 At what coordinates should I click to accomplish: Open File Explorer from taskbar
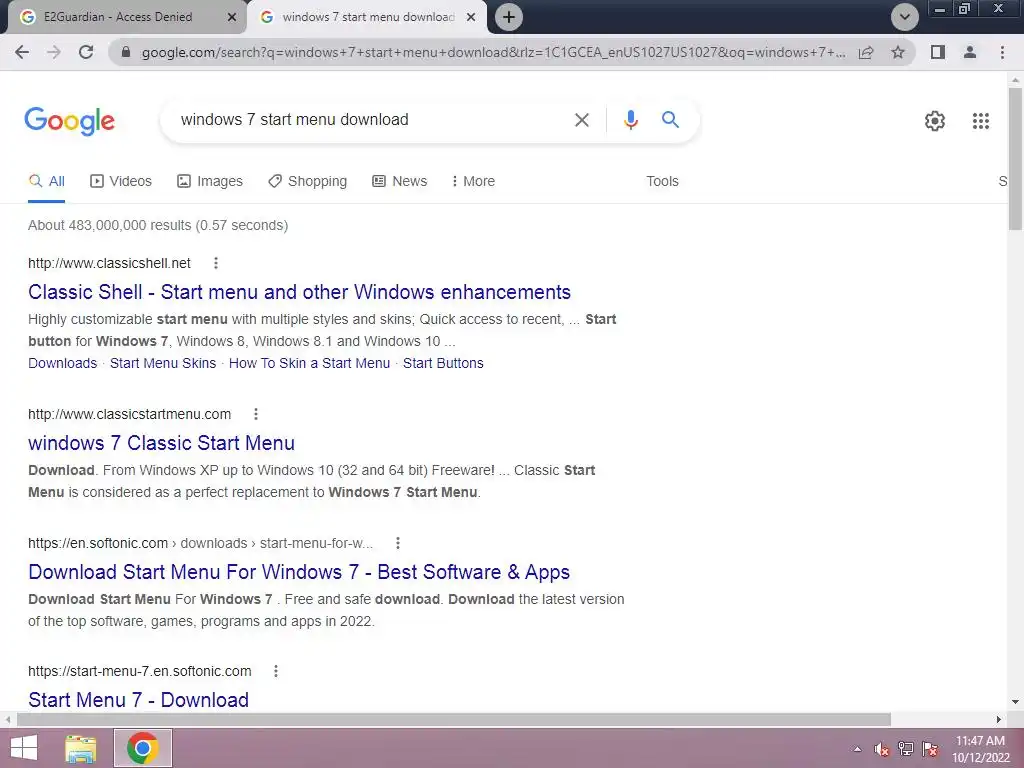(x=81, y=748)
